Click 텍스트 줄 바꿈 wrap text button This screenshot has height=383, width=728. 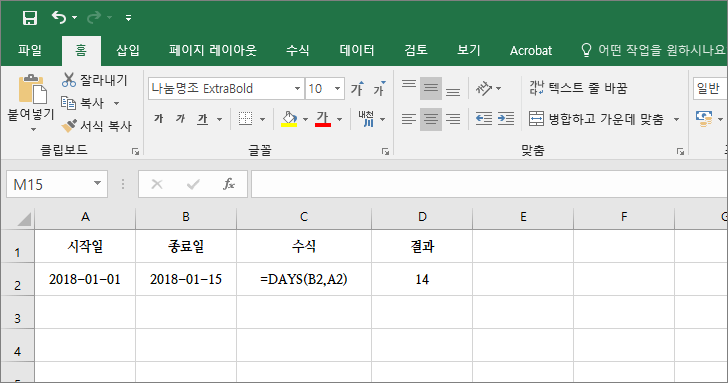[578, 88]
